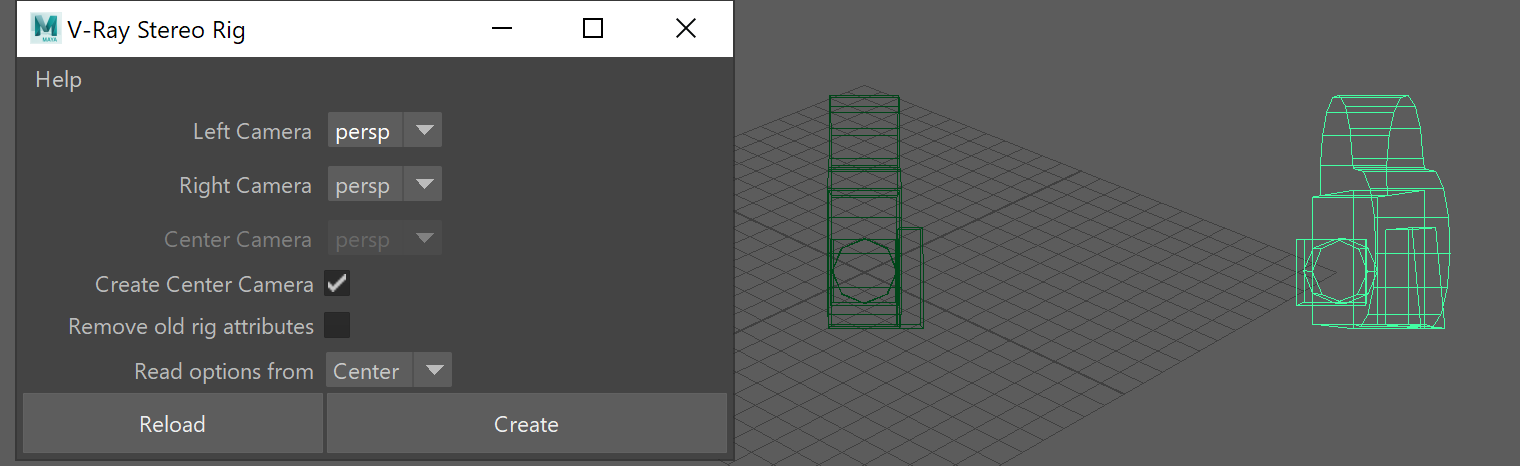Select the dark green camera wireframe
1520x466 pixels.
[874, 212]
